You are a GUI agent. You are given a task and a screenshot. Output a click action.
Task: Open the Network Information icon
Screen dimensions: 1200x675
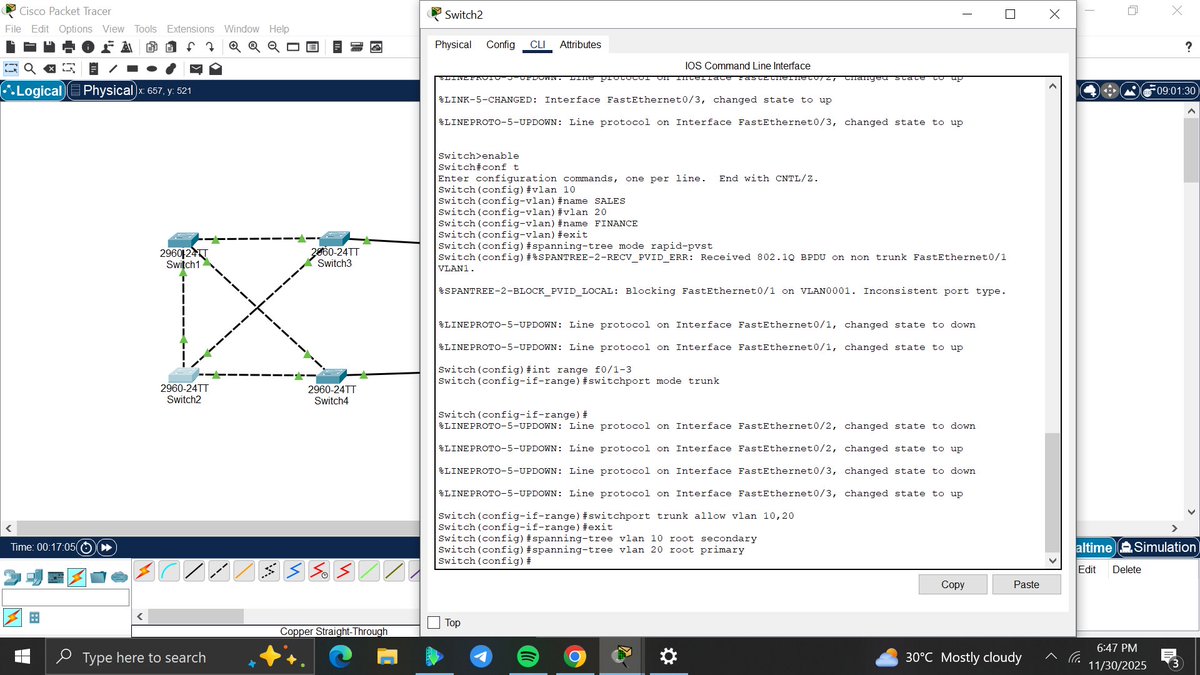tap(88, 47)
